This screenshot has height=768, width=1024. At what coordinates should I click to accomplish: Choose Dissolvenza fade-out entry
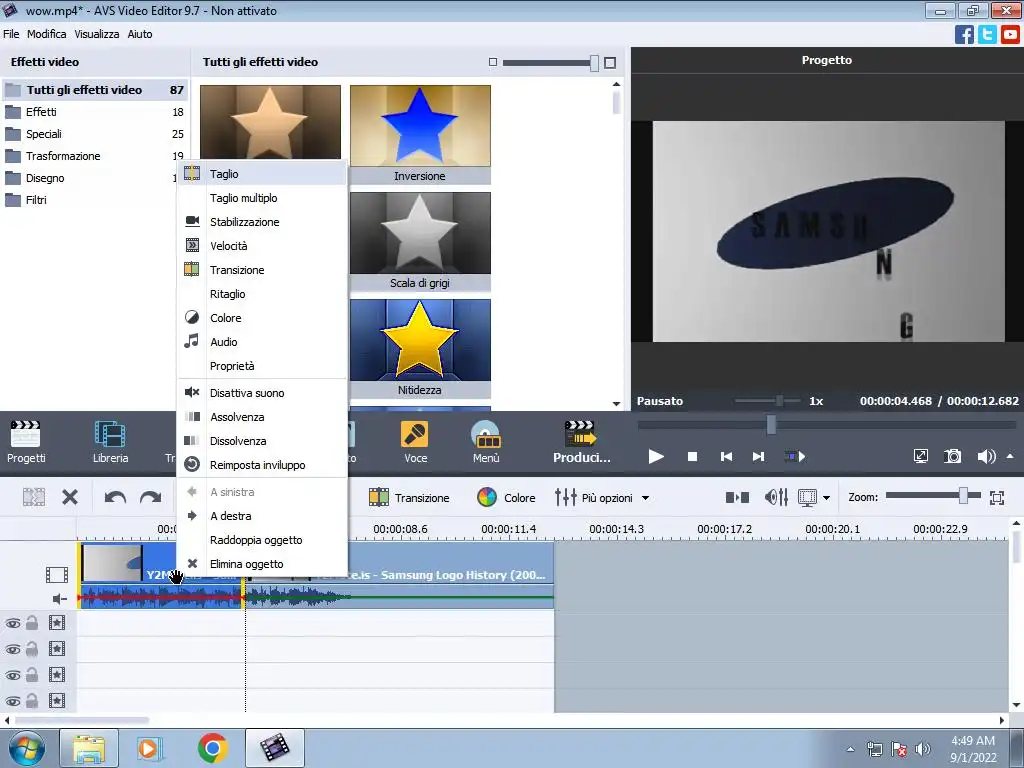point(262,441)
